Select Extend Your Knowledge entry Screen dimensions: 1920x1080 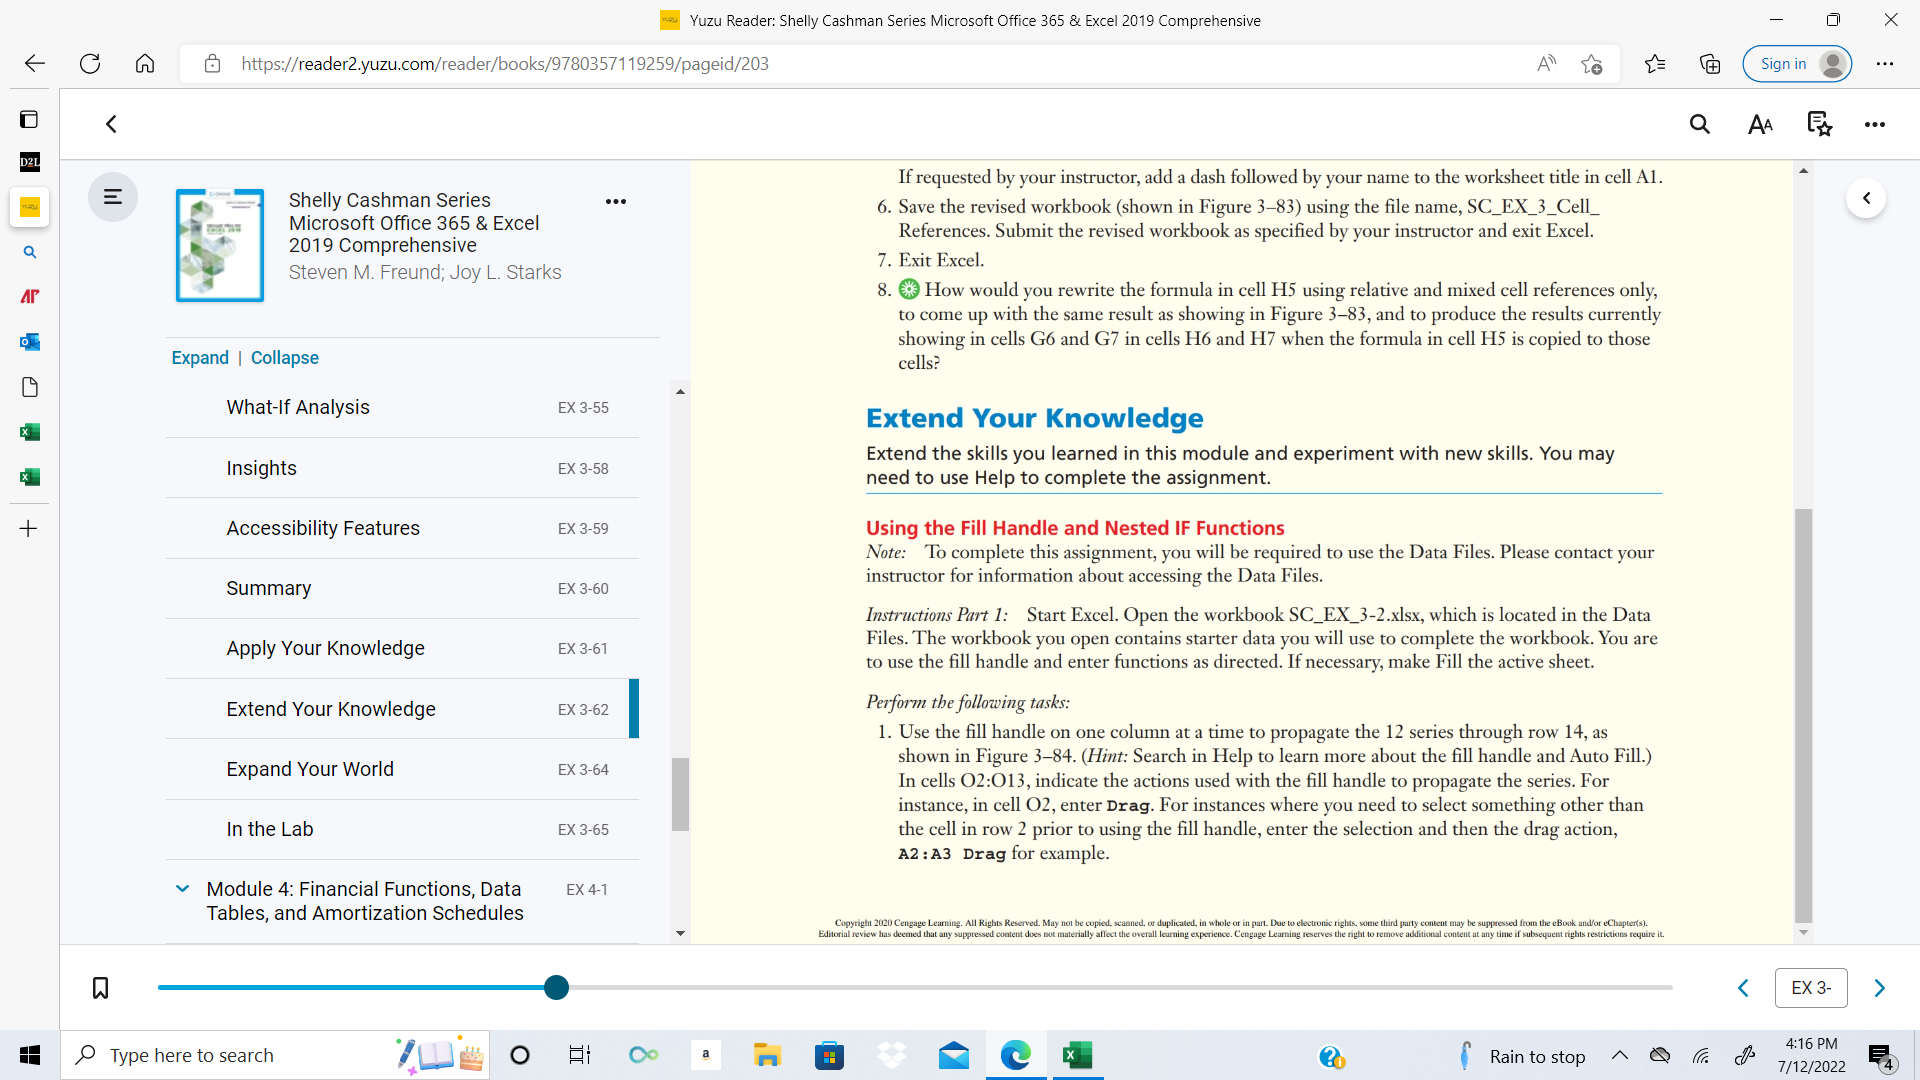(x=402, y=709)
